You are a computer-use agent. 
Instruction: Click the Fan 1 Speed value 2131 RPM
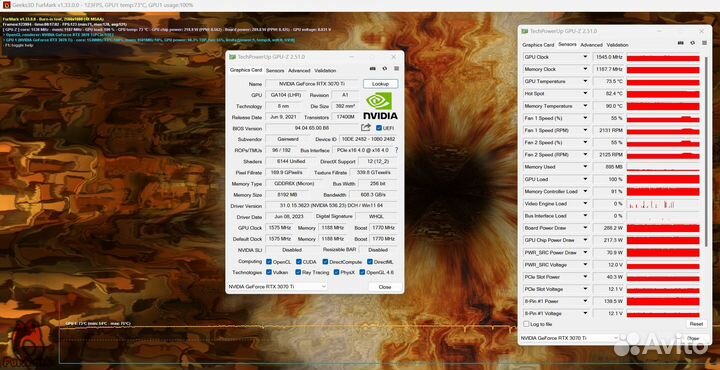(x=608, y=130)
